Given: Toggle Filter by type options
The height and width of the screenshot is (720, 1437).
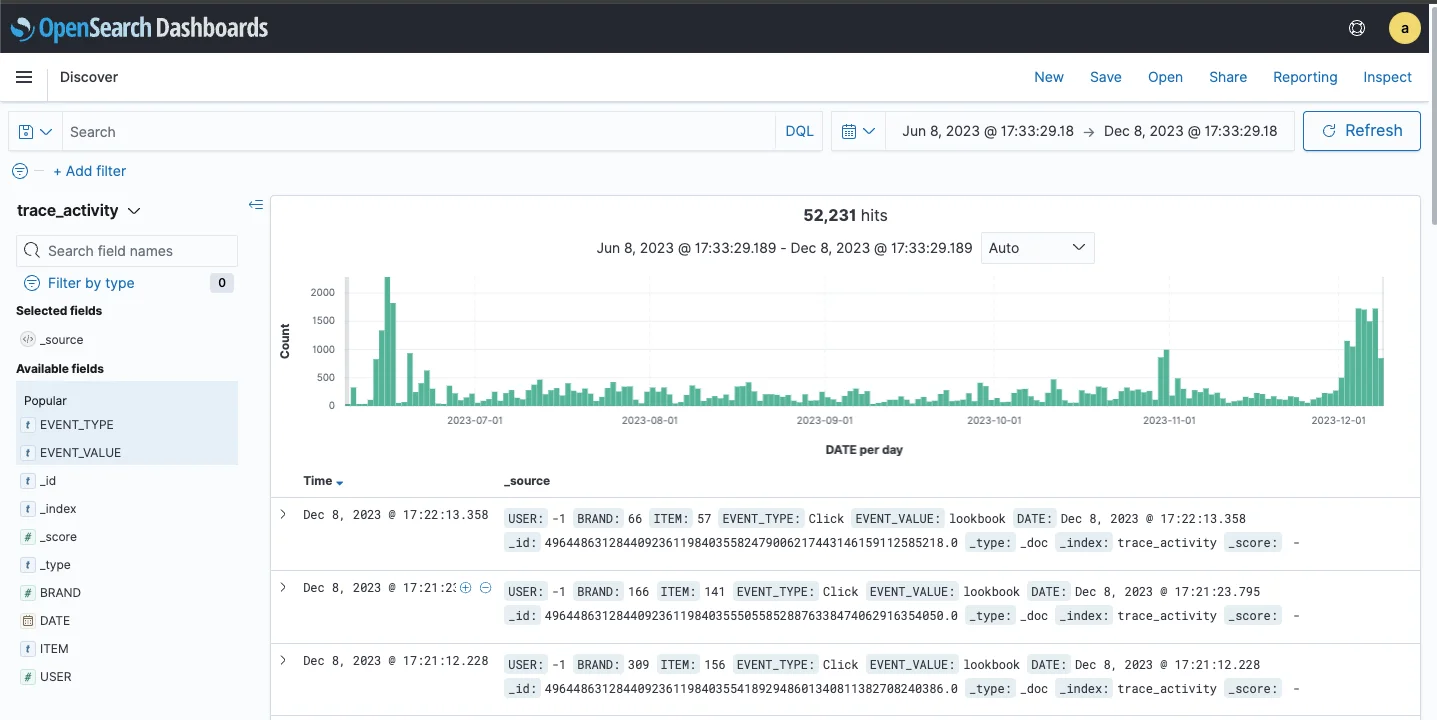Looking at the screenshot, I should coord(91,283).
